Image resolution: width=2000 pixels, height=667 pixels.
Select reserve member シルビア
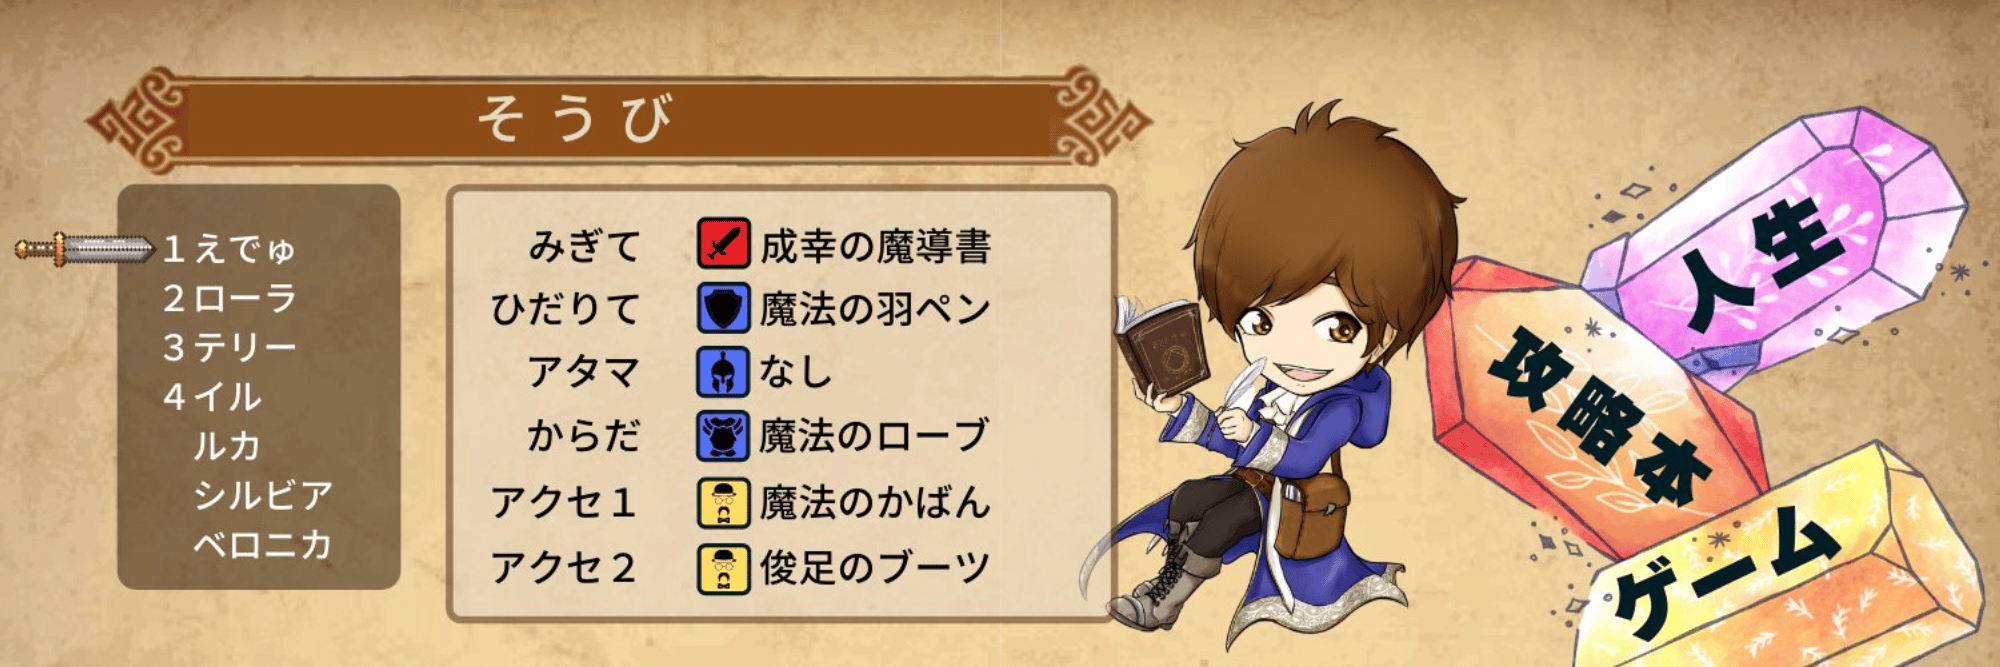pyautogui.click(x=262, y=495)
